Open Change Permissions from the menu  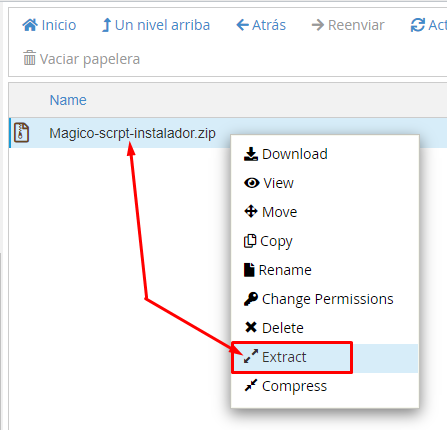tap(319, 299)
